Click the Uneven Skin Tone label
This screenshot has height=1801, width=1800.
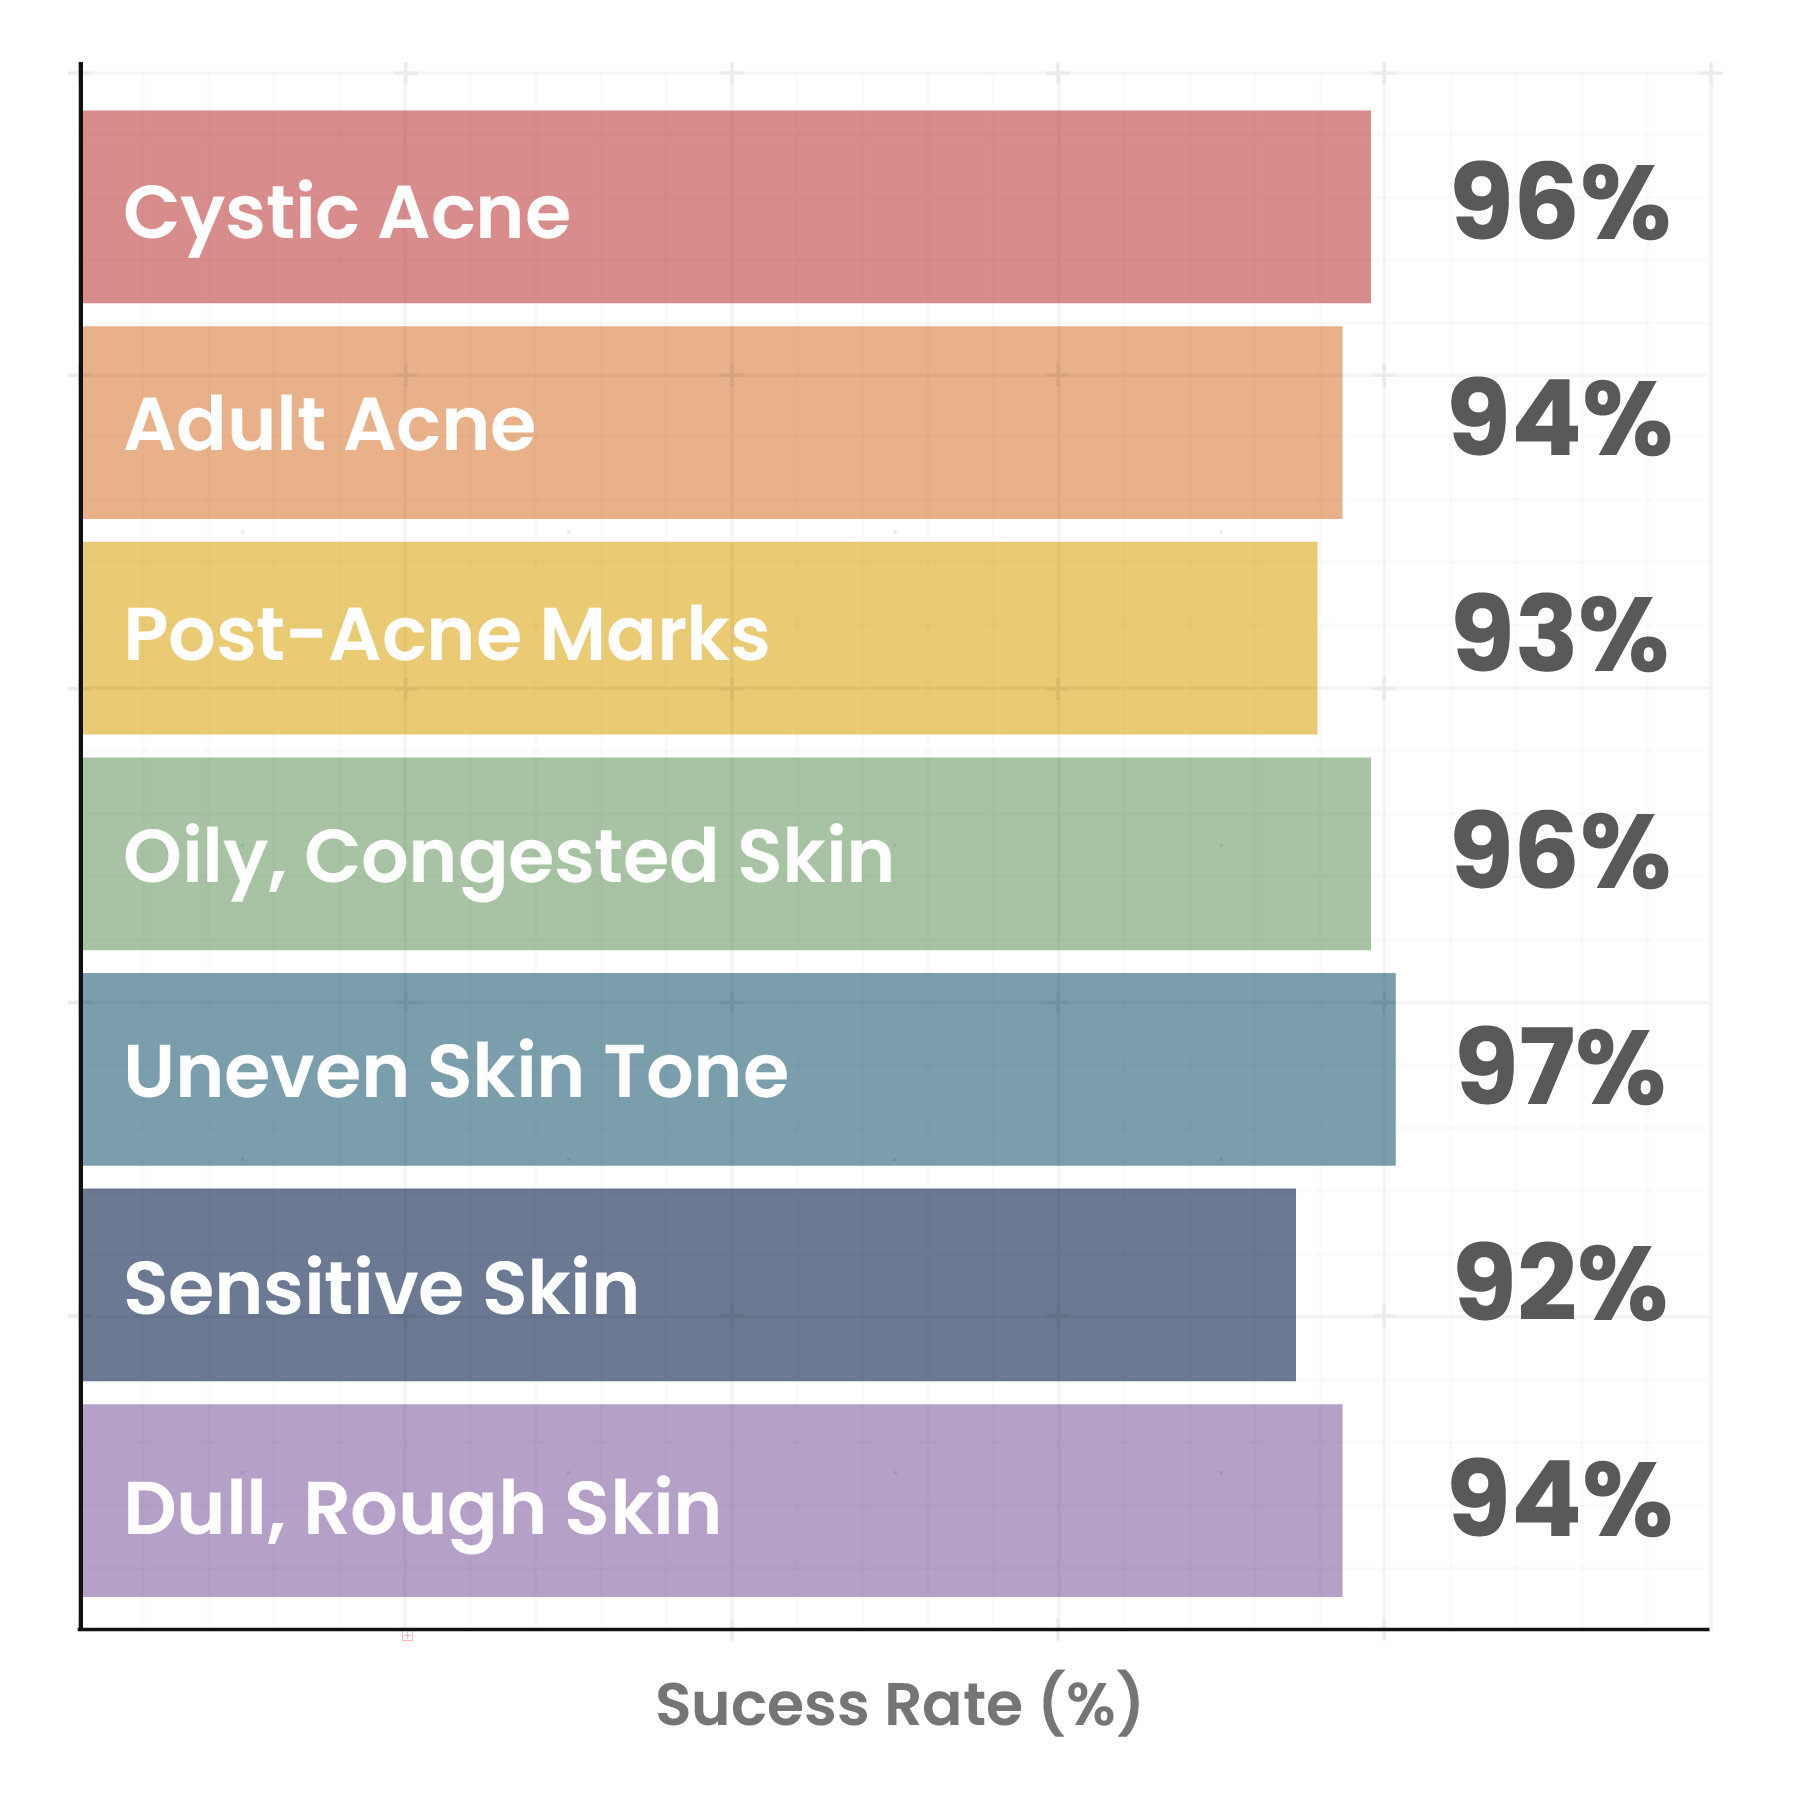456,1071
